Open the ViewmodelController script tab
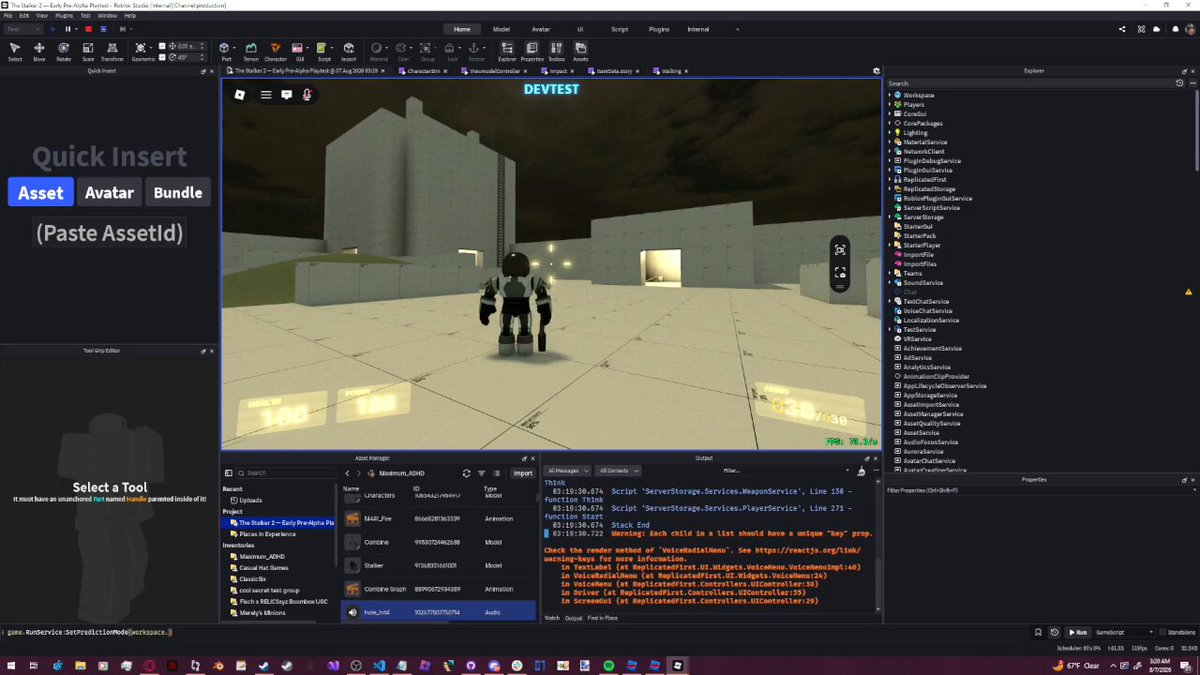 click(x=494, y=71)
